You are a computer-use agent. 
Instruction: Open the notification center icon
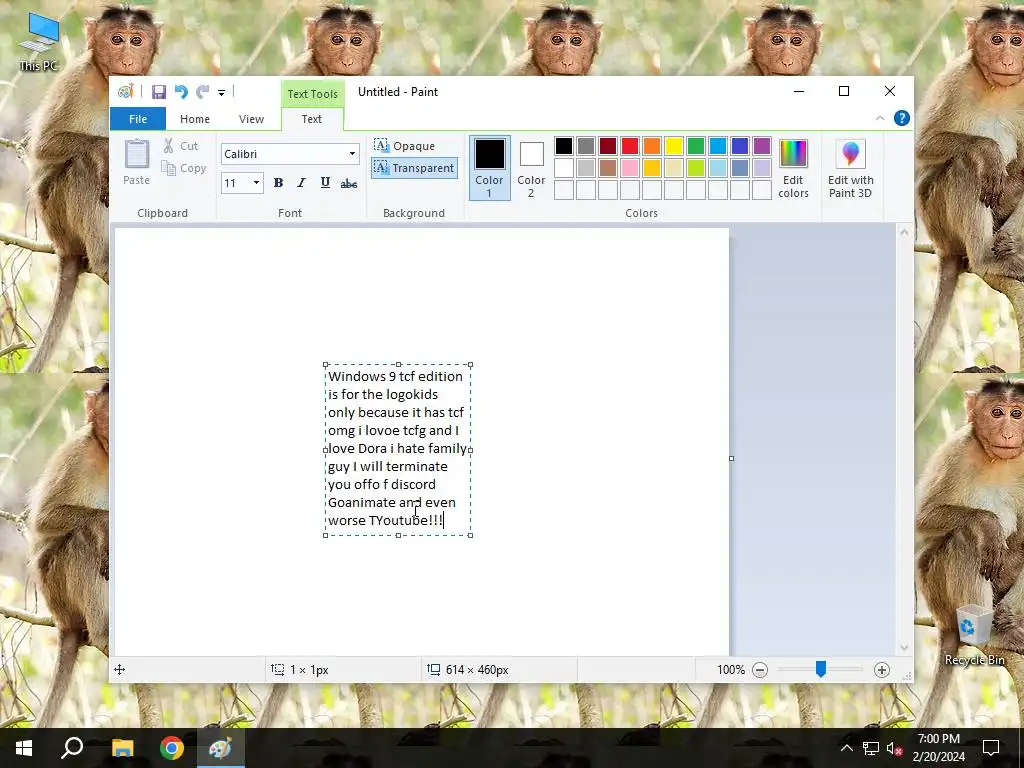pos(991,748)
